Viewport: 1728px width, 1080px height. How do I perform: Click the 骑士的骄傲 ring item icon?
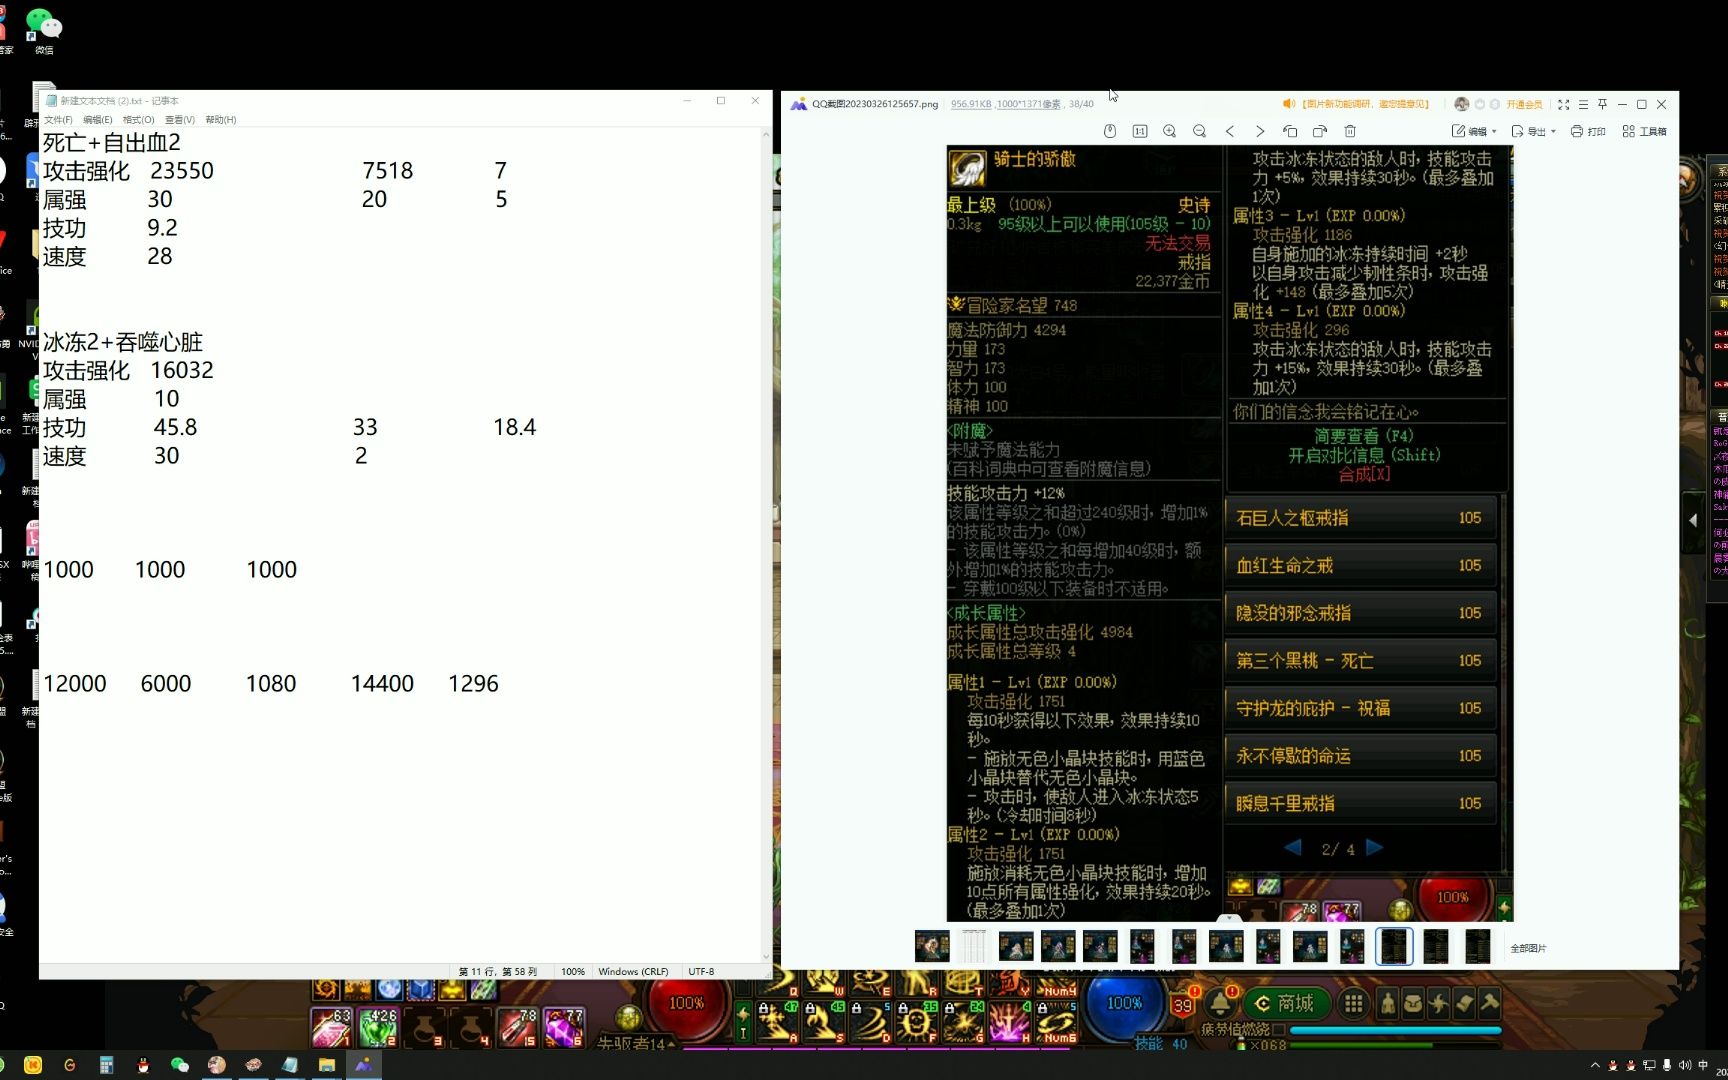click(967, 167)
